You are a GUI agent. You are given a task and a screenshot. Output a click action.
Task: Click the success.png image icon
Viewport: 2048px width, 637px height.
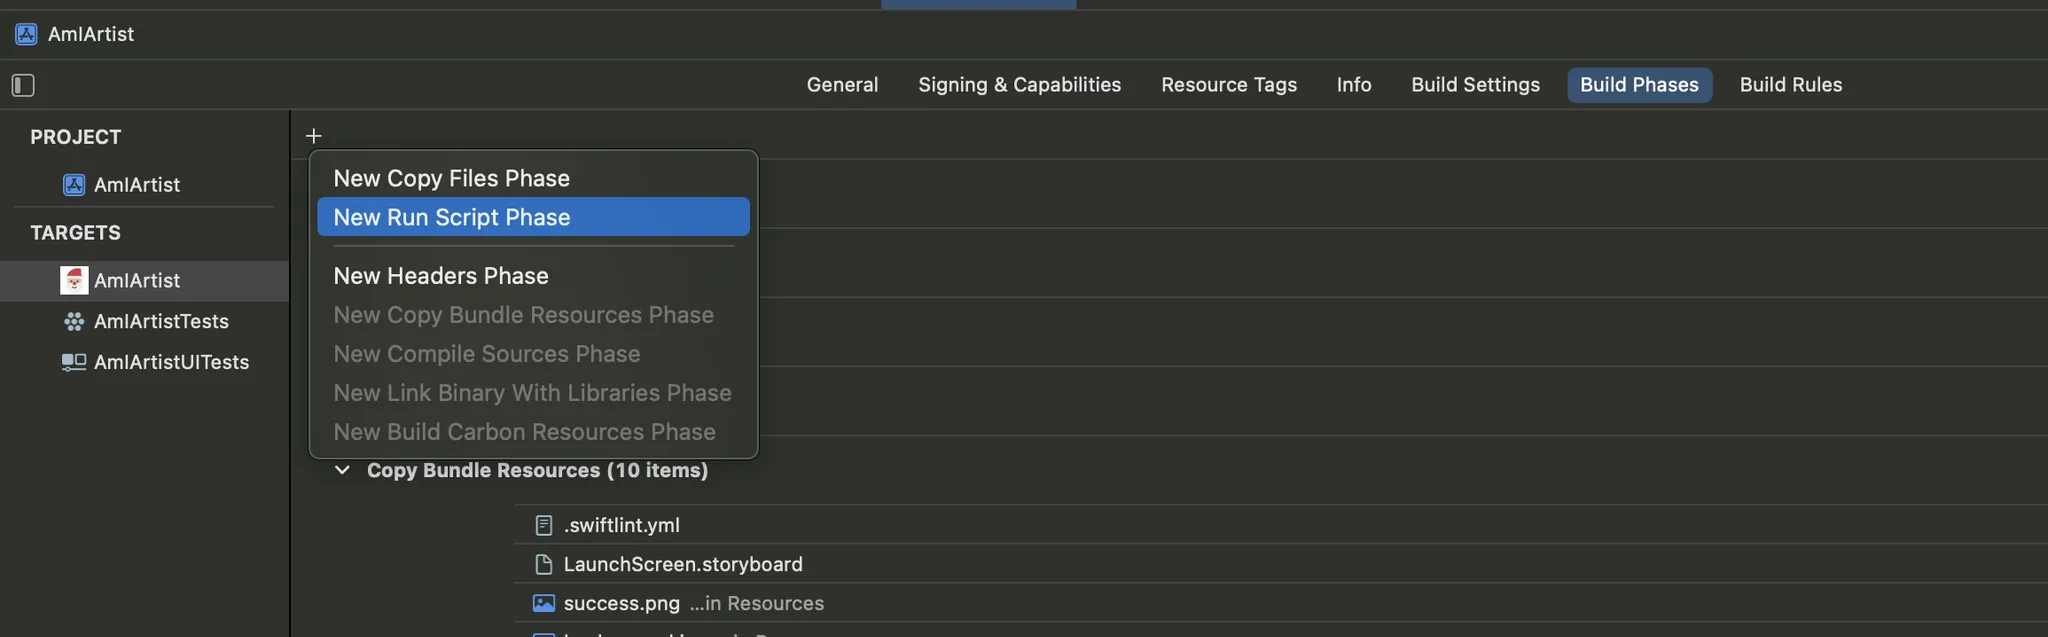544,603
